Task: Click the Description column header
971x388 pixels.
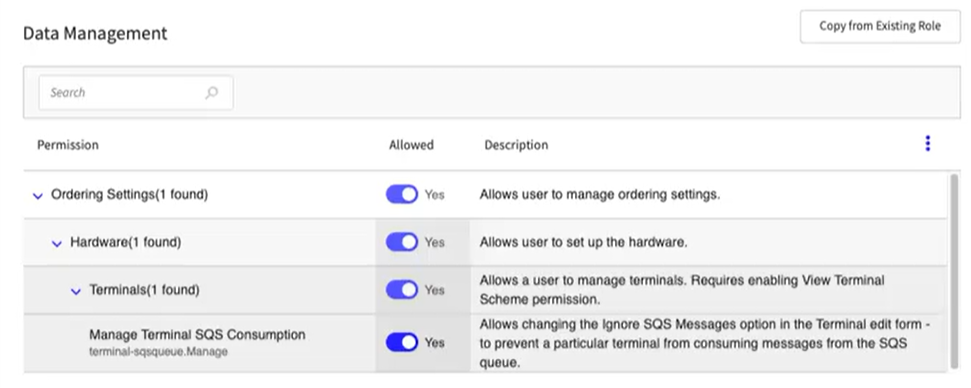Action: 516,145
